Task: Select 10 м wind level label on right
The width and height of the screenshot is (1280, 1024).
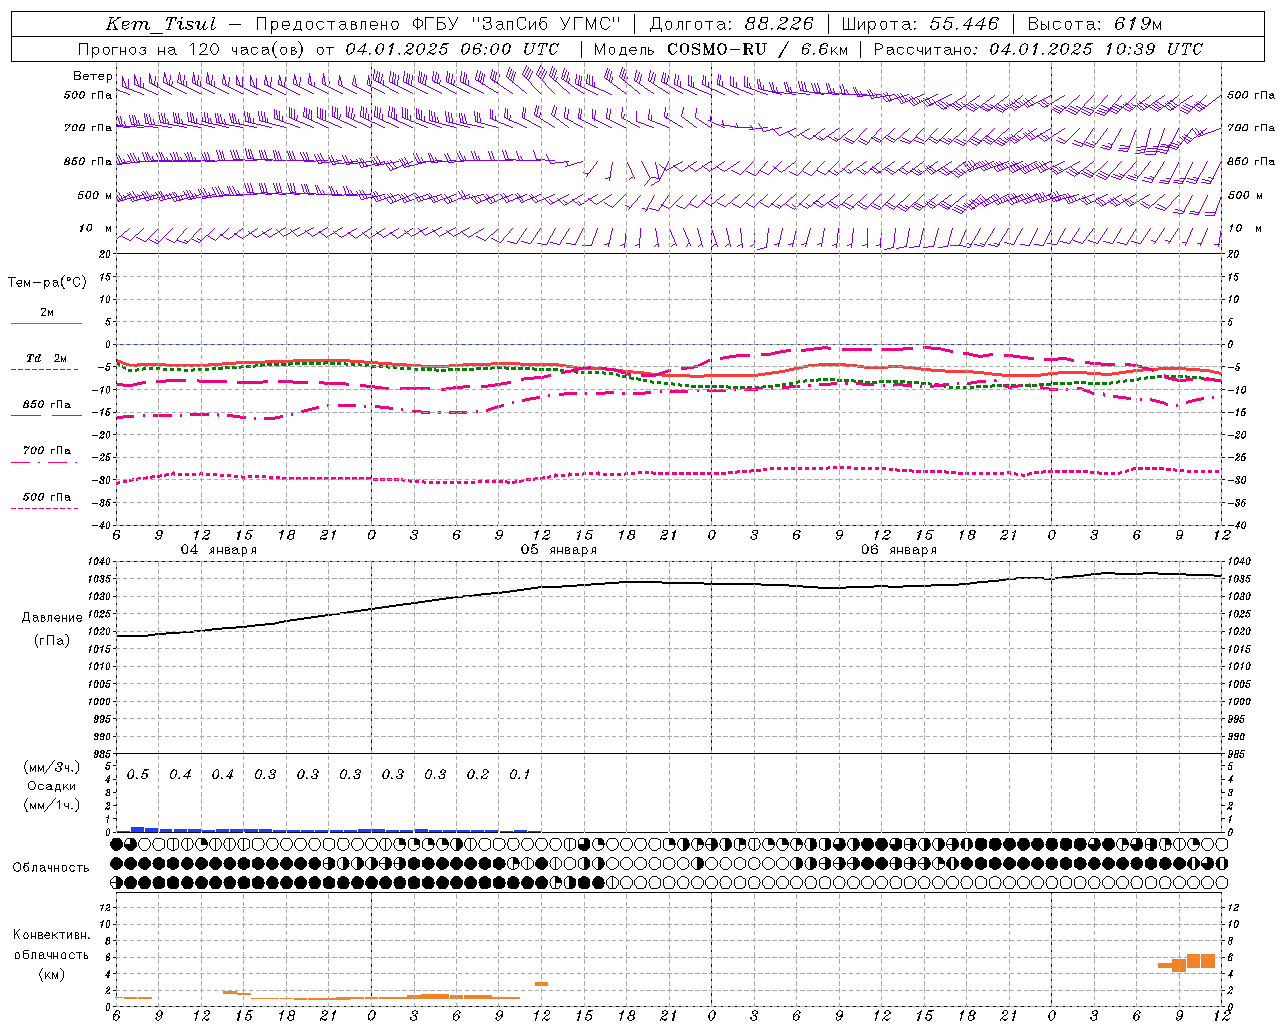Action: click(1245, 228)
